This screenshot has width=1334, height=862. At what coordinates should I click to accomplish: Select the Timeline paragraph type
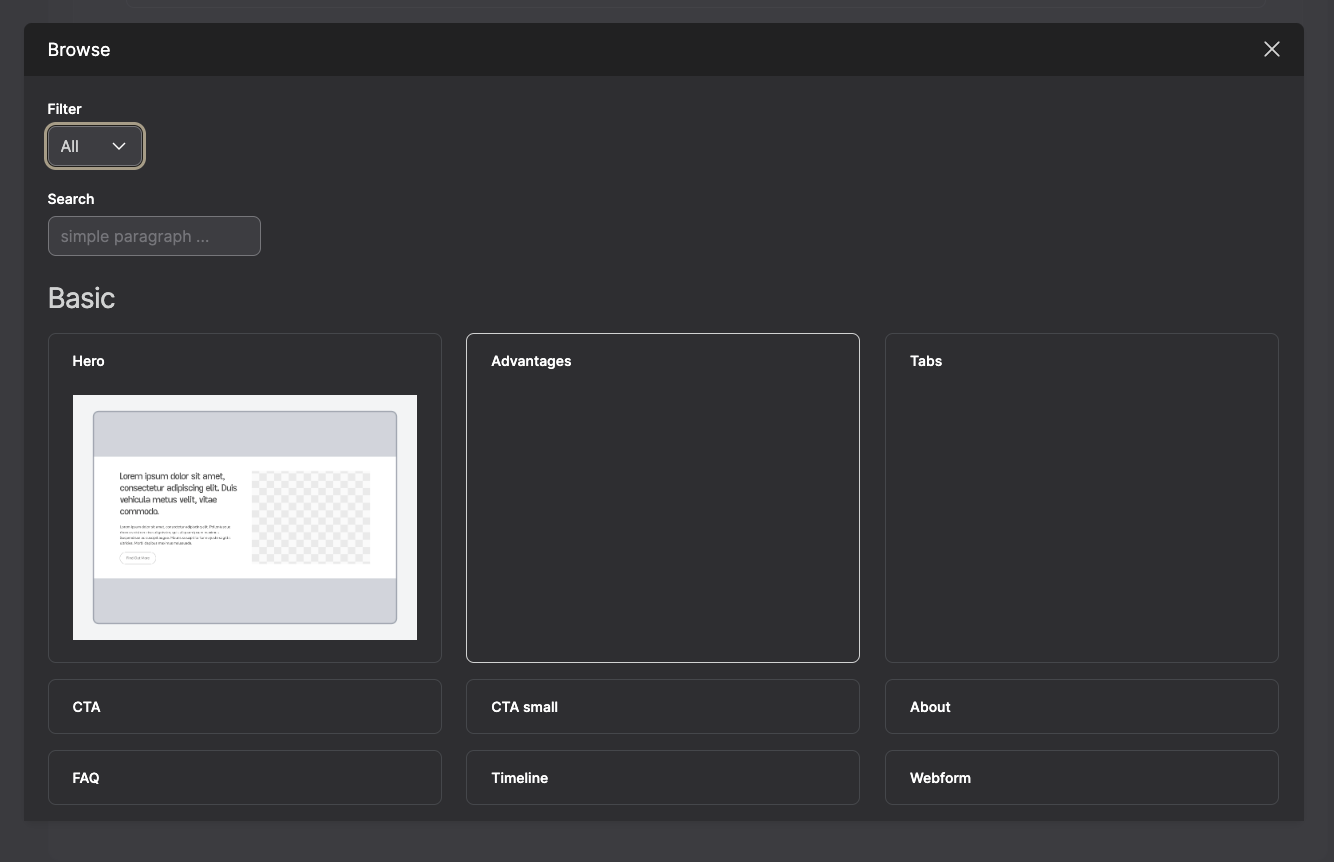point(662,777)
